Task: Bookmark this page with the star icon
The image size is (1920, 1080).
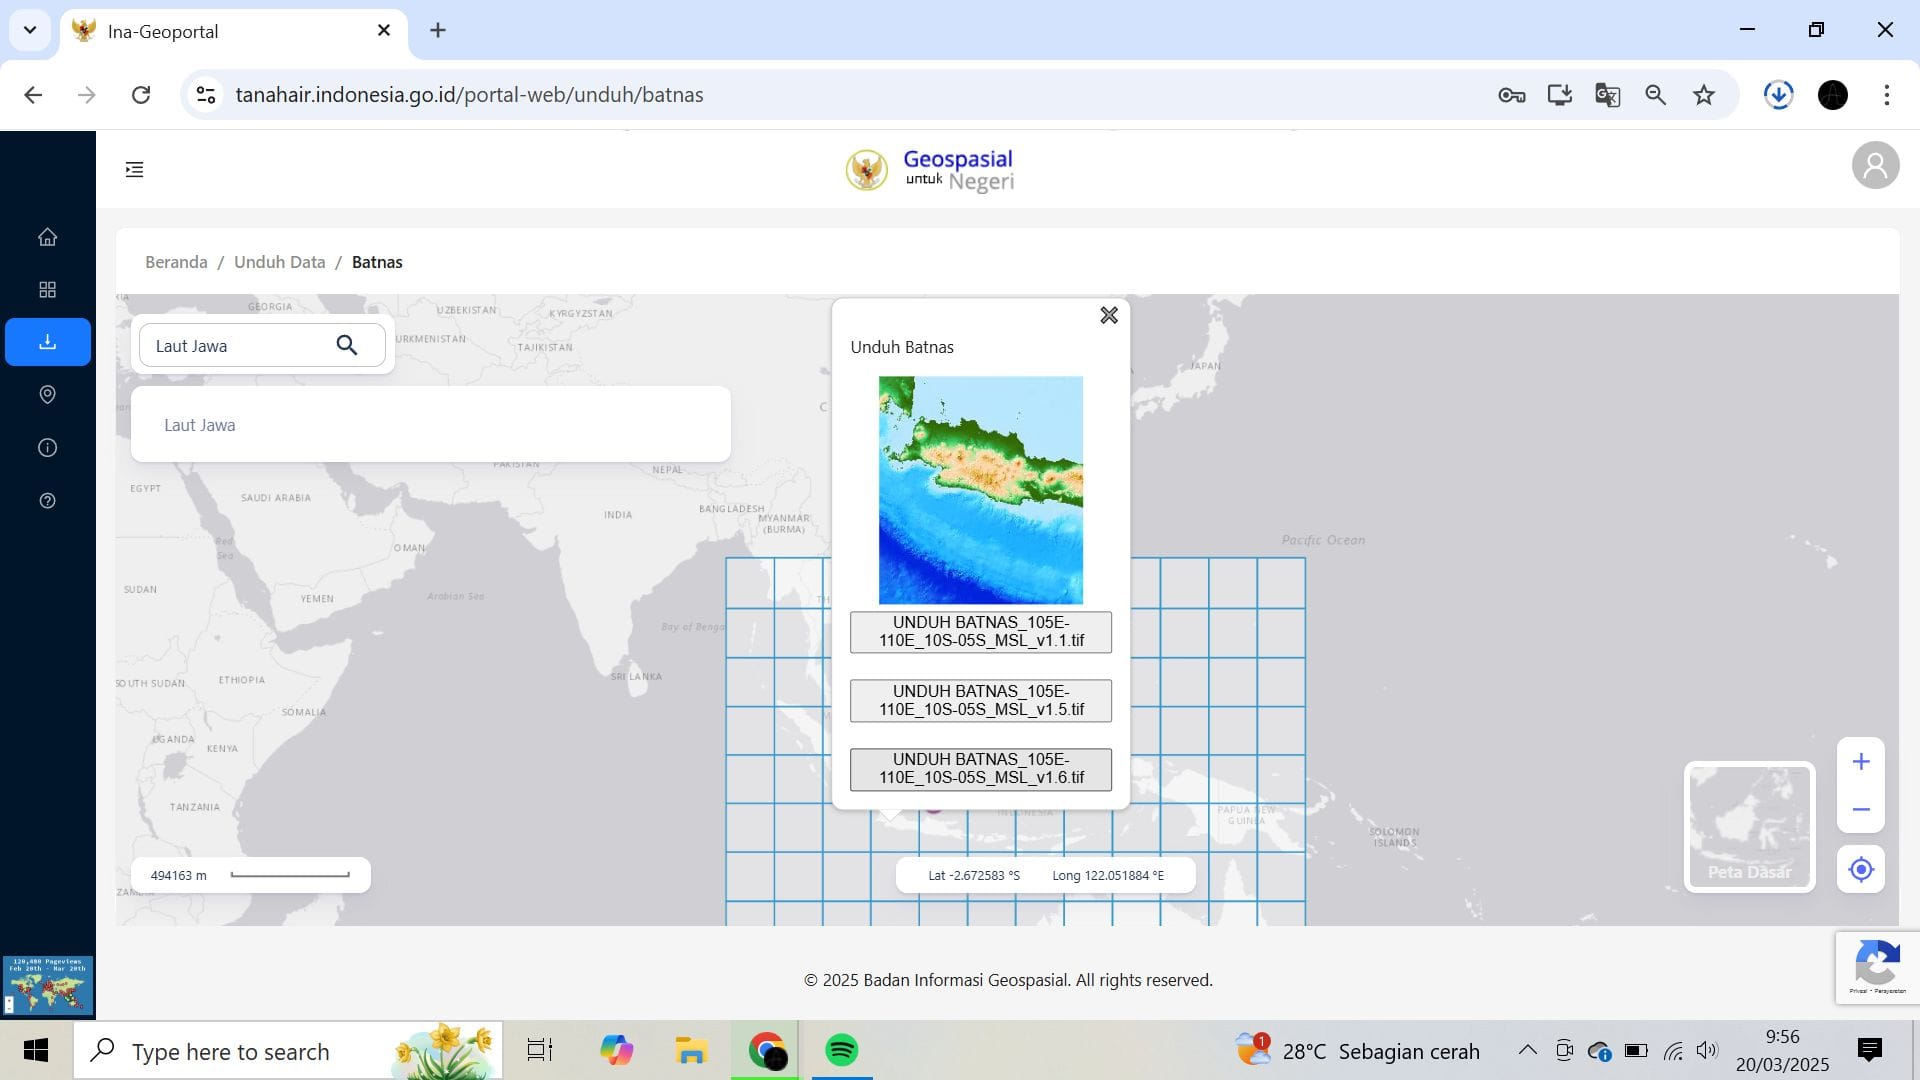Action: (x=1703, y=95)
